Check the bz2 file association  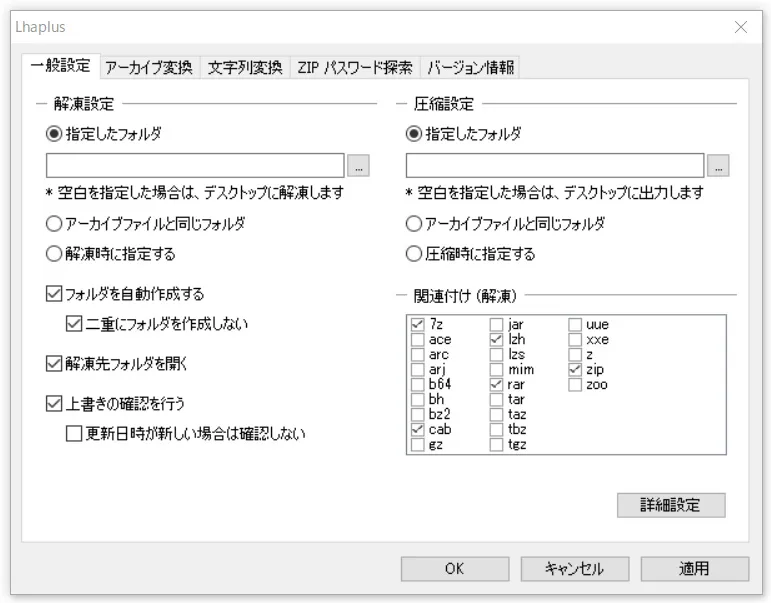(417, 415)
